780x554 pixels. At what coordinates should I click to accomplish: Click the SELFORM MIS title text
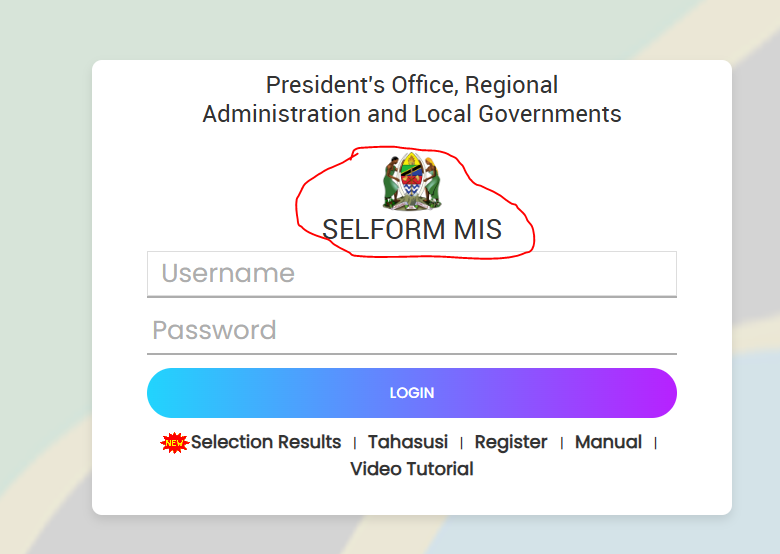412,230
